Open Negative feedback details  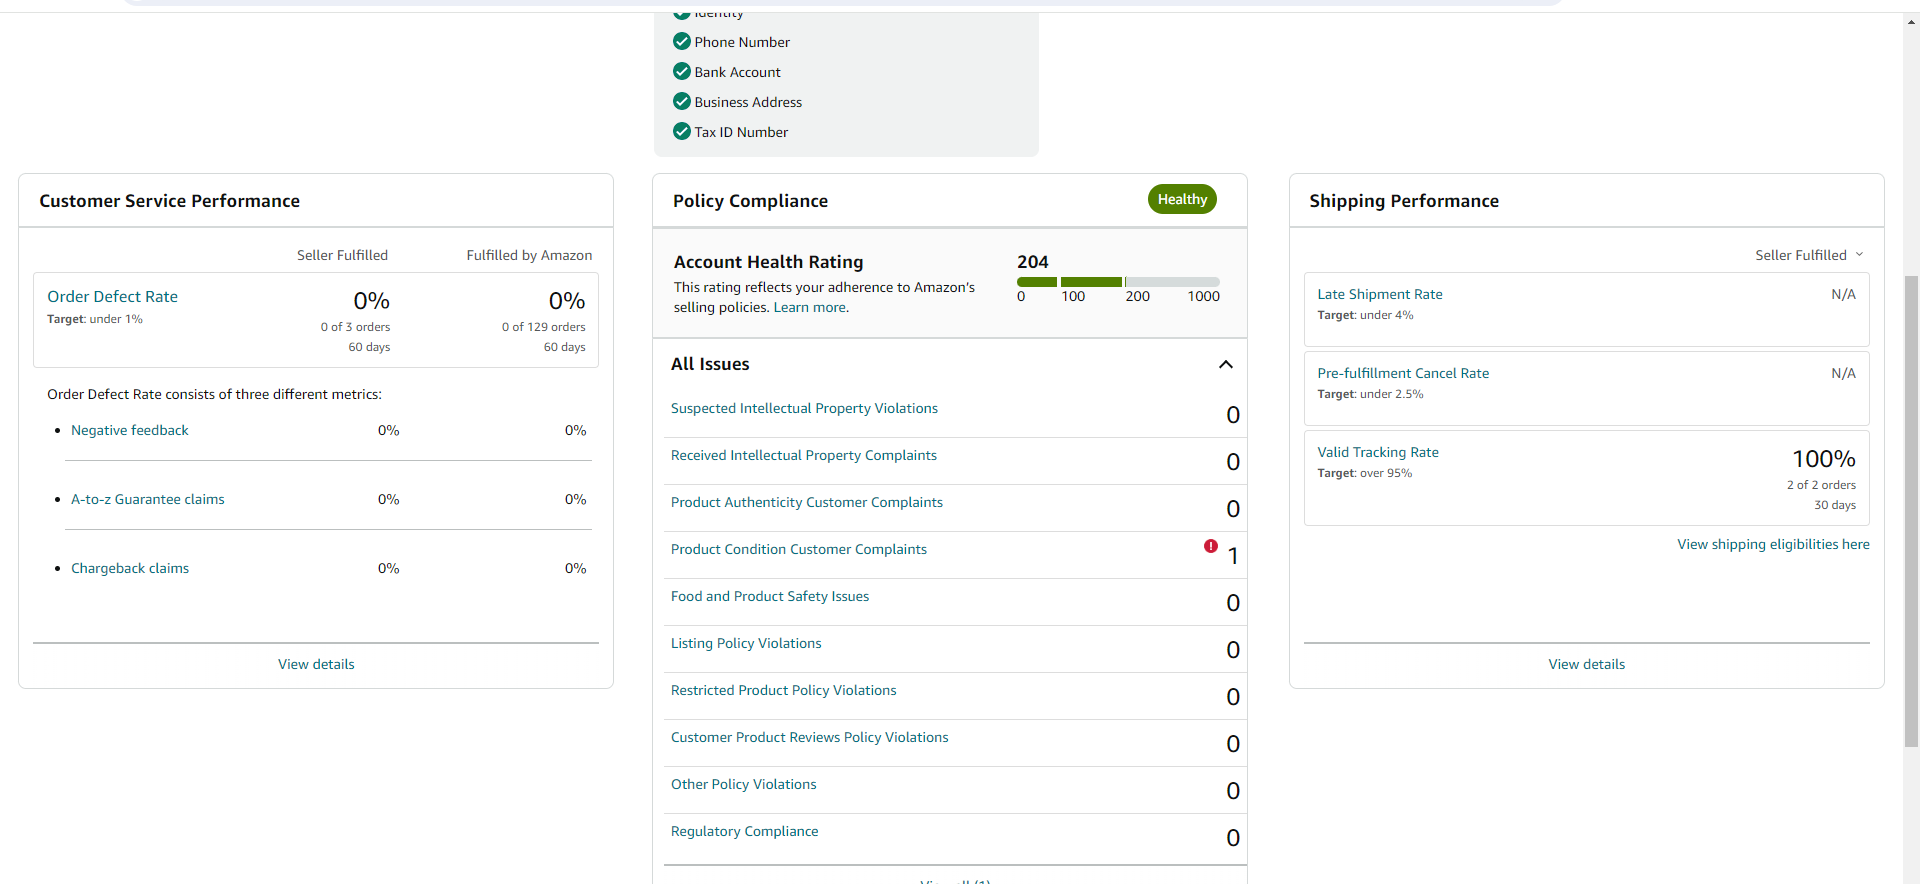click(130, 430)
